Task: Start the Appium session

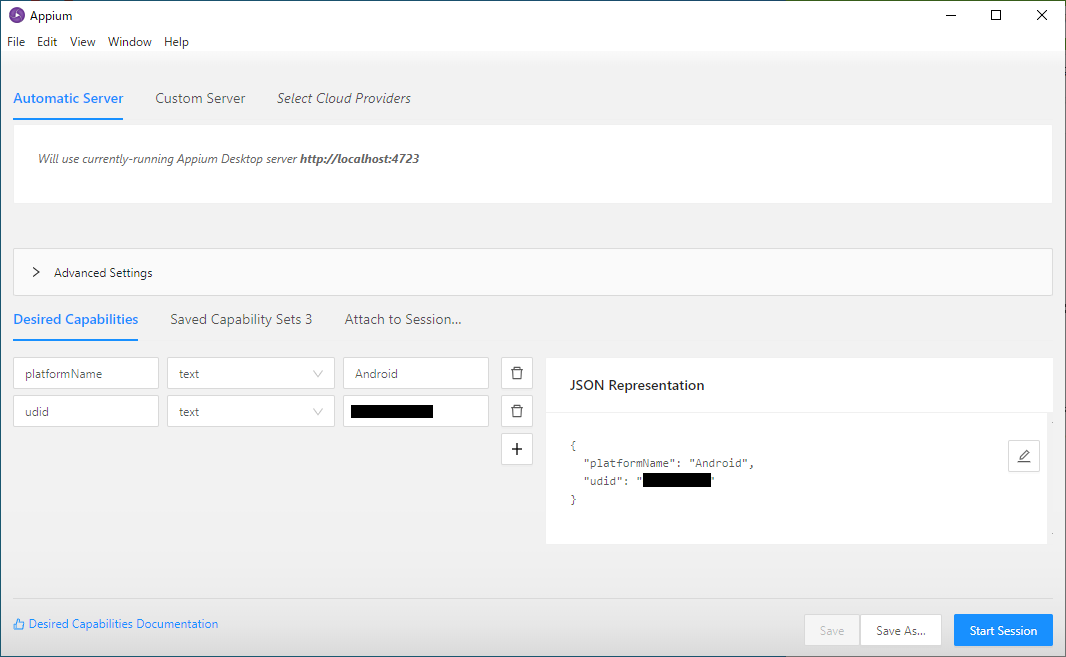Action: click(1003, 630)
